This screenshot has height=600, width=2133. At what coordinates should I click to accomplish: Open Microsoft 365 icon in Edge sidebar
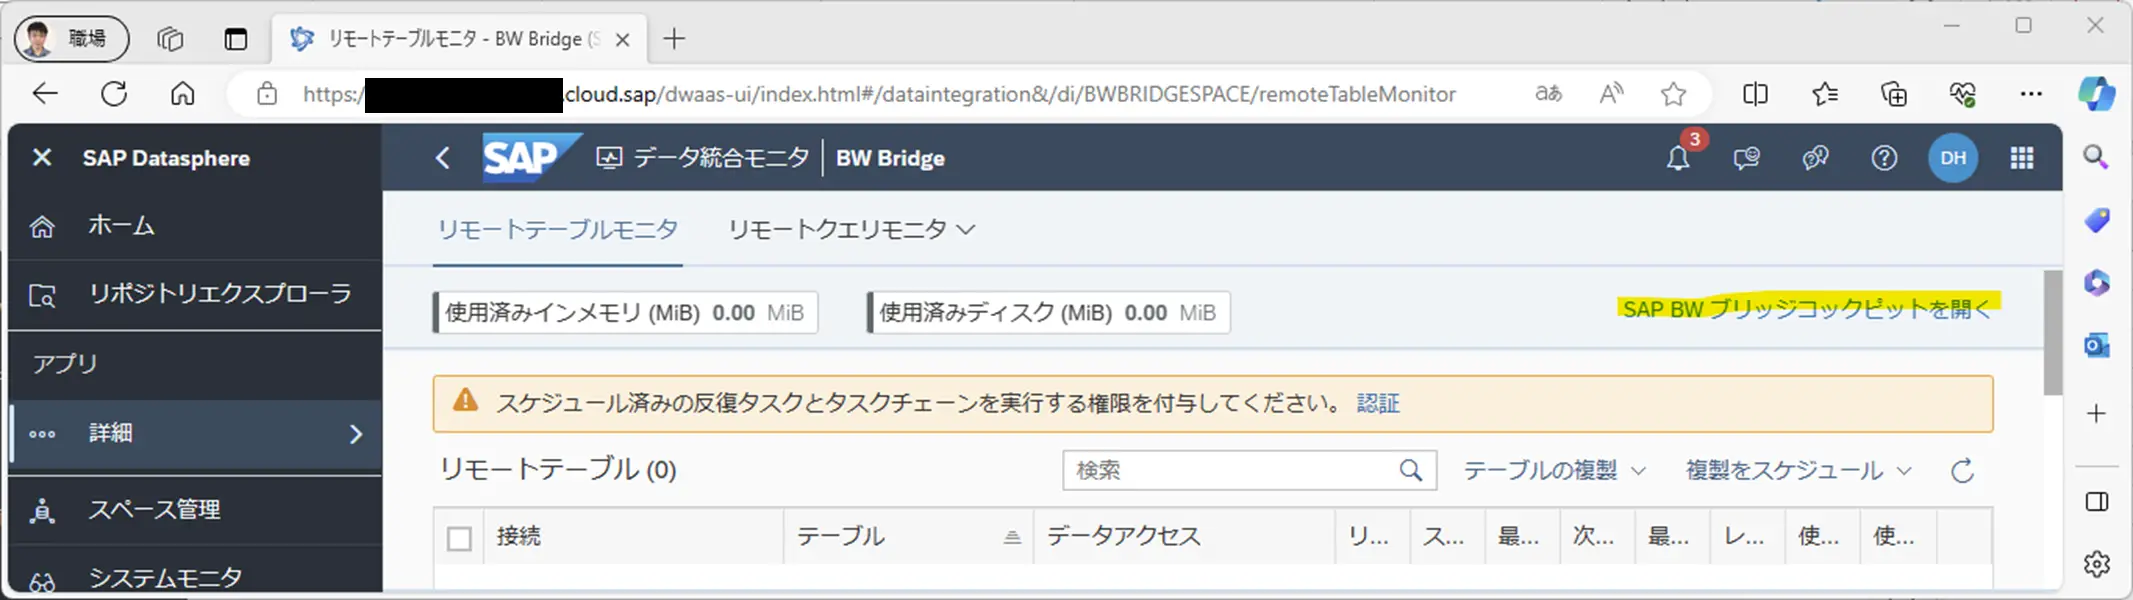pyautogui.click(x=2096, y=283)
